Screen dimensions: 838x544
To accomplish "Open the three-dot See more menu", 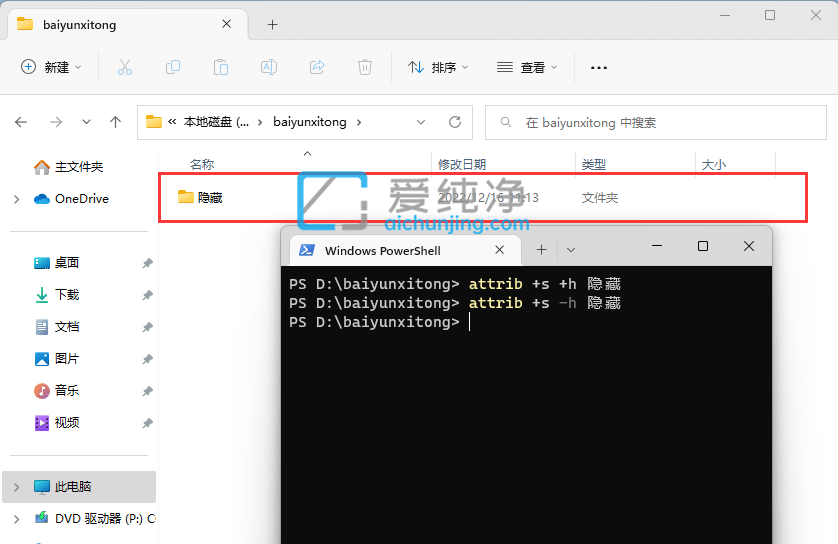I will (x=599, y=68).
